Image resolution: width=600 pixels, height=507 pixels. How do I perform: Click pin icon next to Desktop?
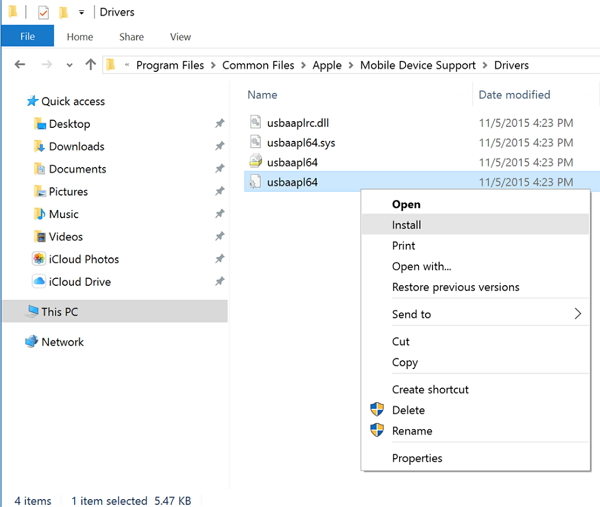[x=219, y=124]
